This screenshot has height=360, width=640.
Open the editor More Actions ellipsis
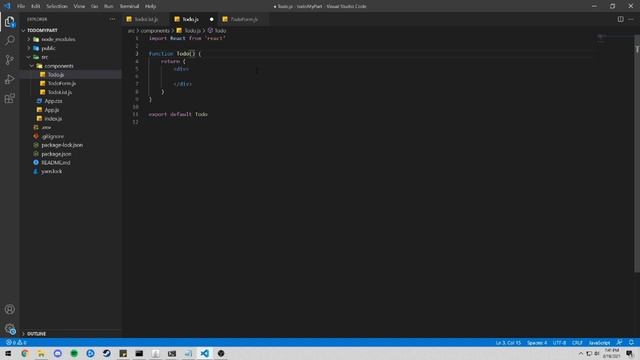[x=631, y=19]
